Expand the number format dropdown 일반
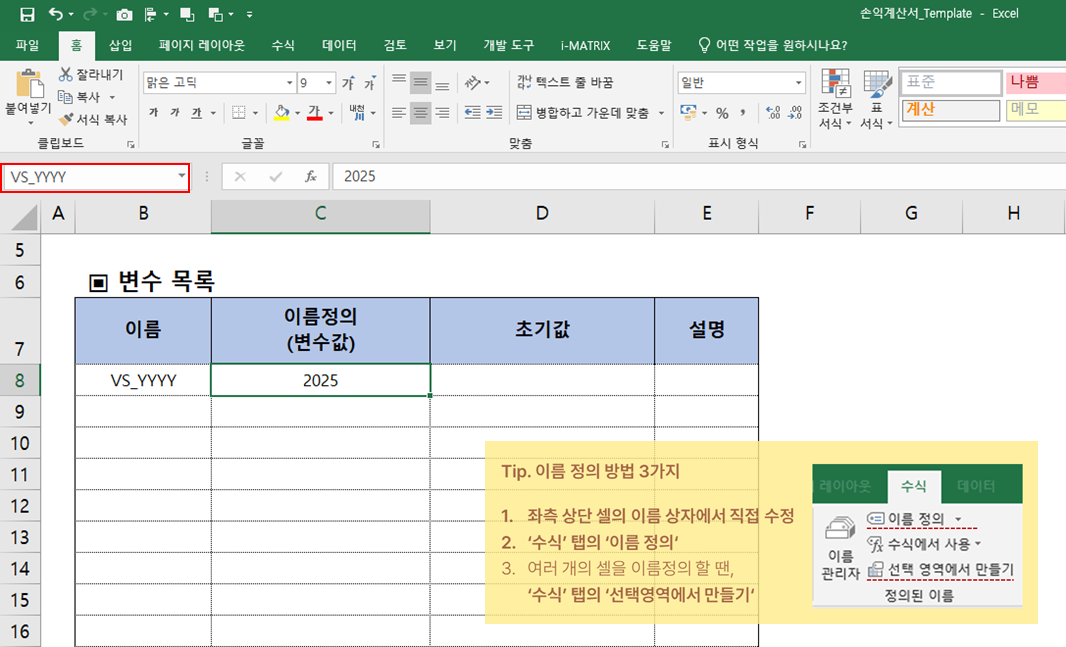1066x647 pixels. [x=799, y=82]
